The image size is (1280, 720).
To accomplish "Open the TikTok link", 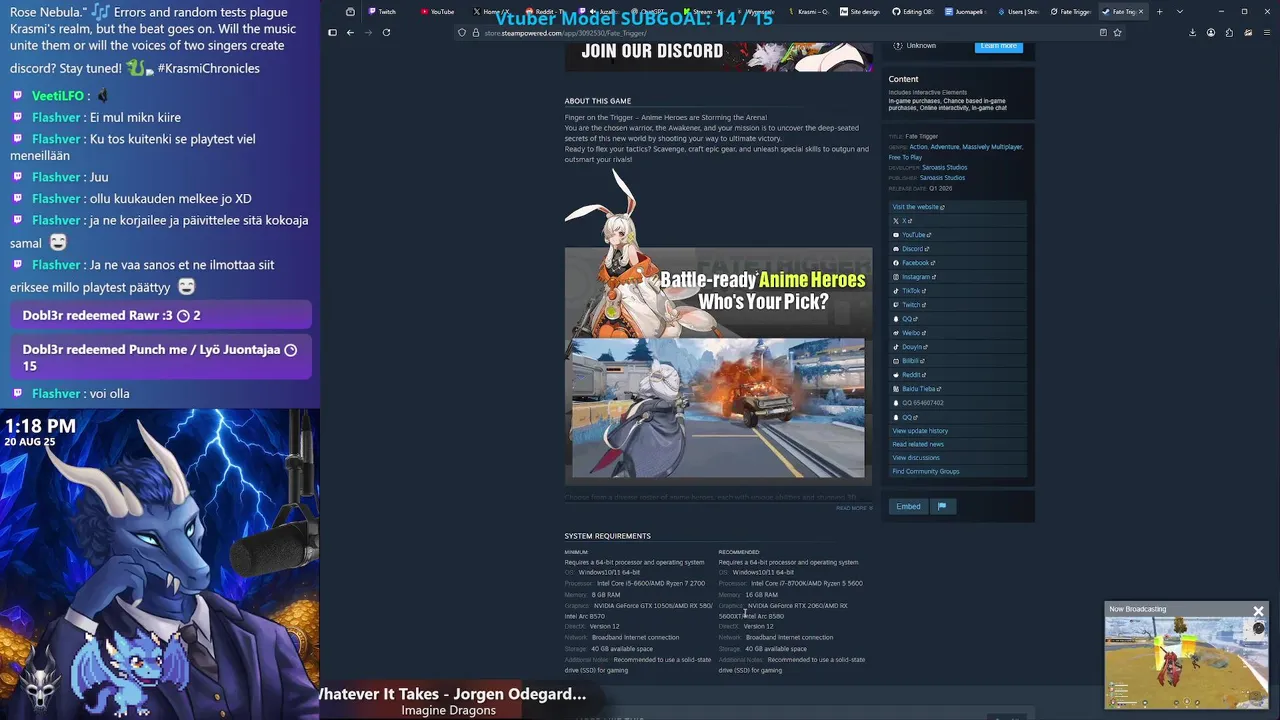I will click(909, 291).
